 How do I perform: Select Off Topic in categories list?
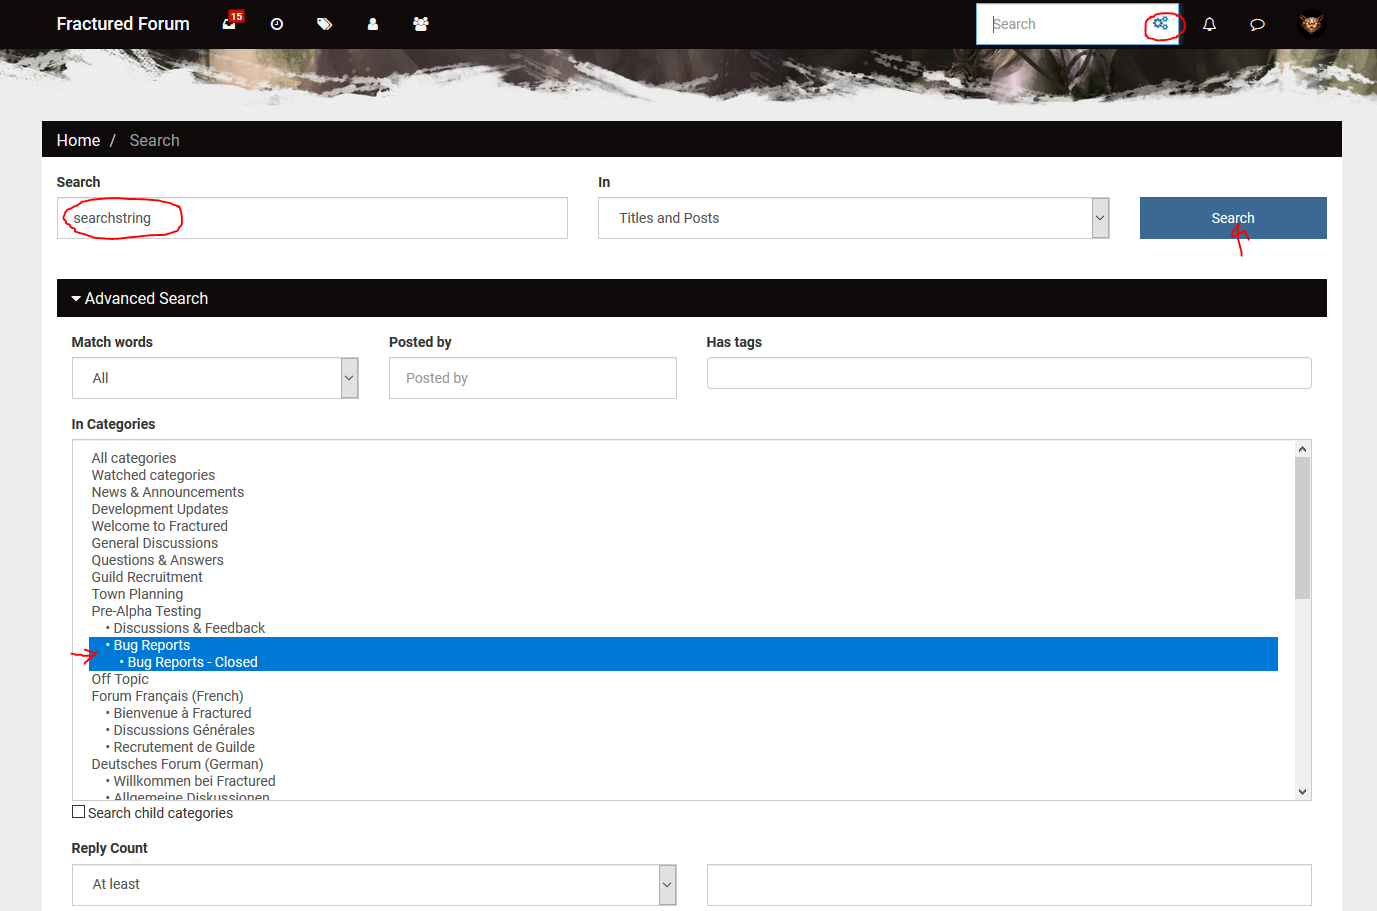click(120, 679)
